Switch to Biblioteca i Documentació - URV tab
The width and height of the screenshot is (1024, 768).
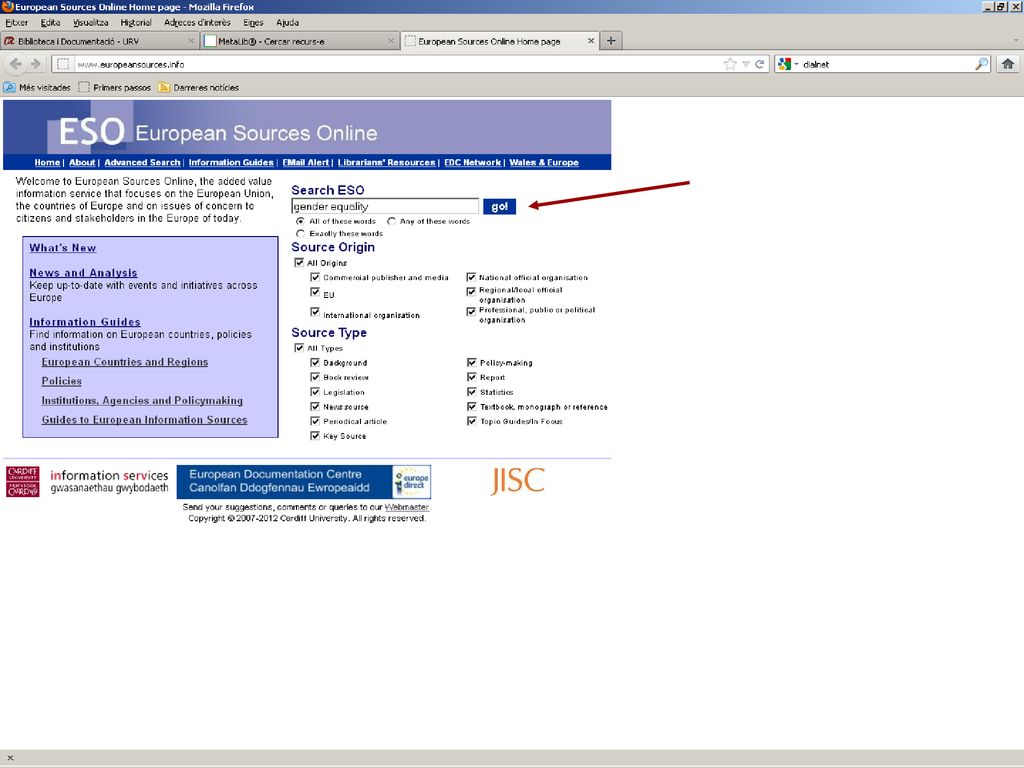(100, 40)
